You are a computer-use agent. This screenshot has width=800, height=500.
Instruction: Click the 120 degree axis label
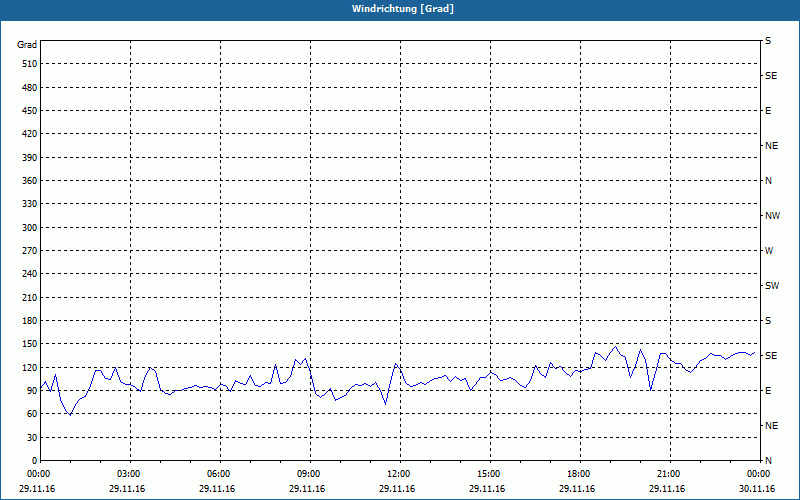point(30,367)
